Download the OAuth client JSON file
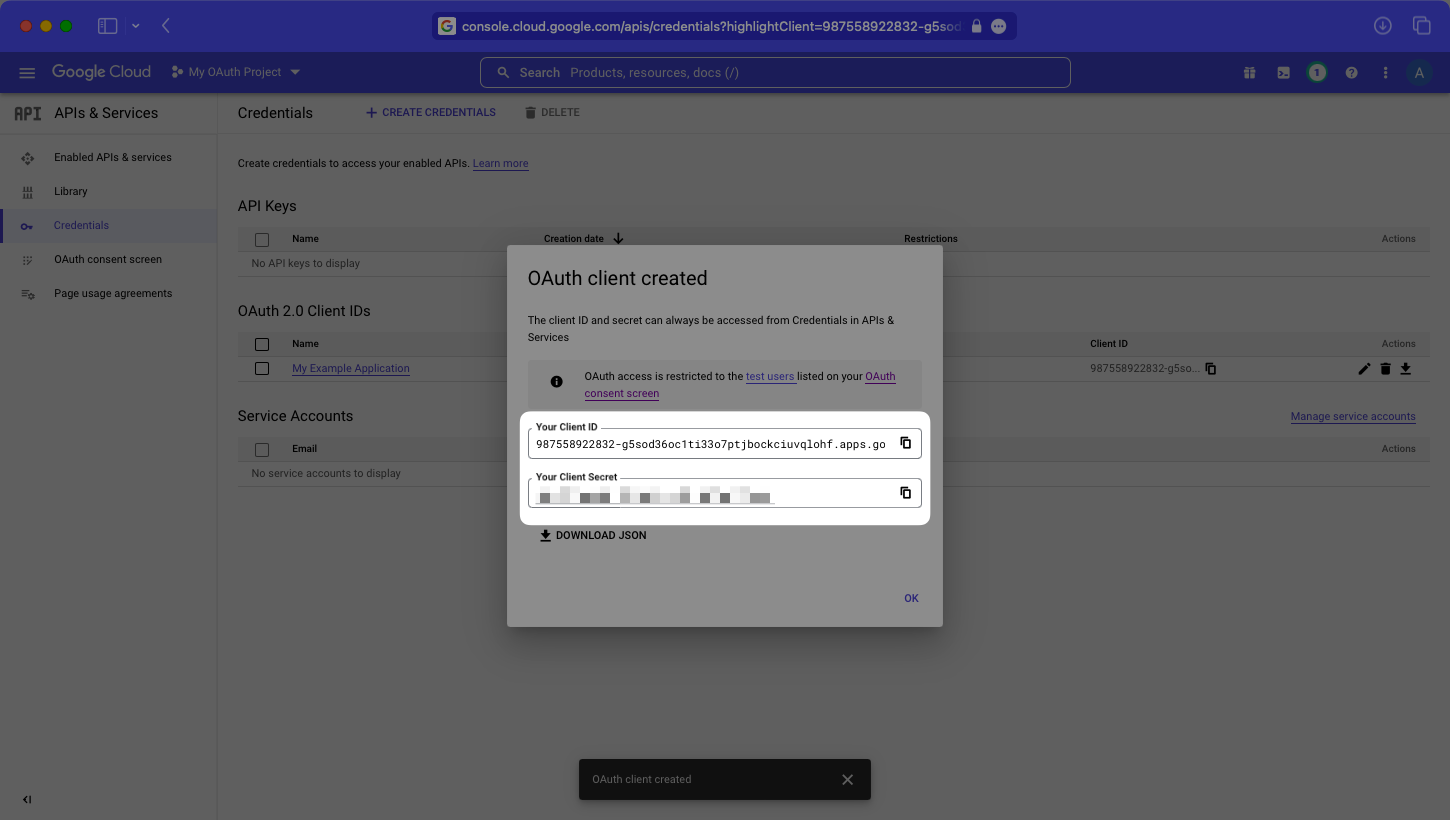Image resolution: width=1450 pixels, height=820 pixels. click(x=593, y=535)
